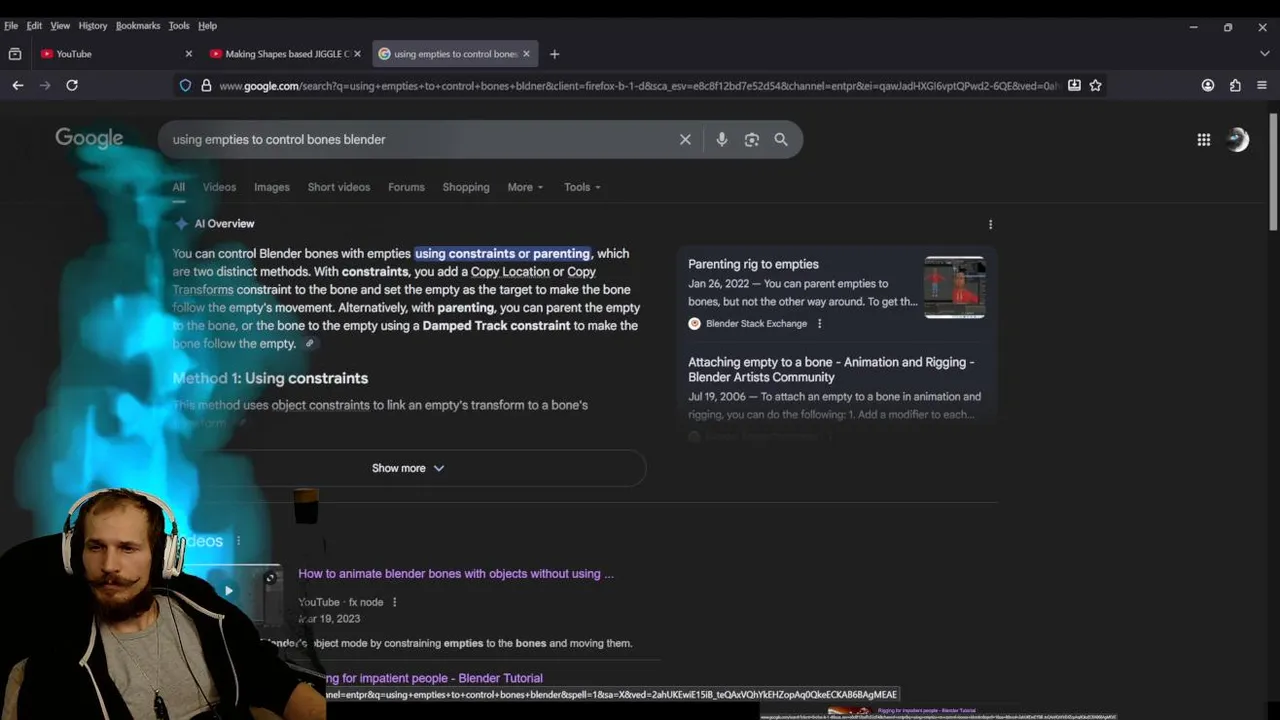Image resolution: width=1280 pixels, height=720 pixels.
Task: Open the Firefox sidebar tabs icon
Action: pos(15,54)
